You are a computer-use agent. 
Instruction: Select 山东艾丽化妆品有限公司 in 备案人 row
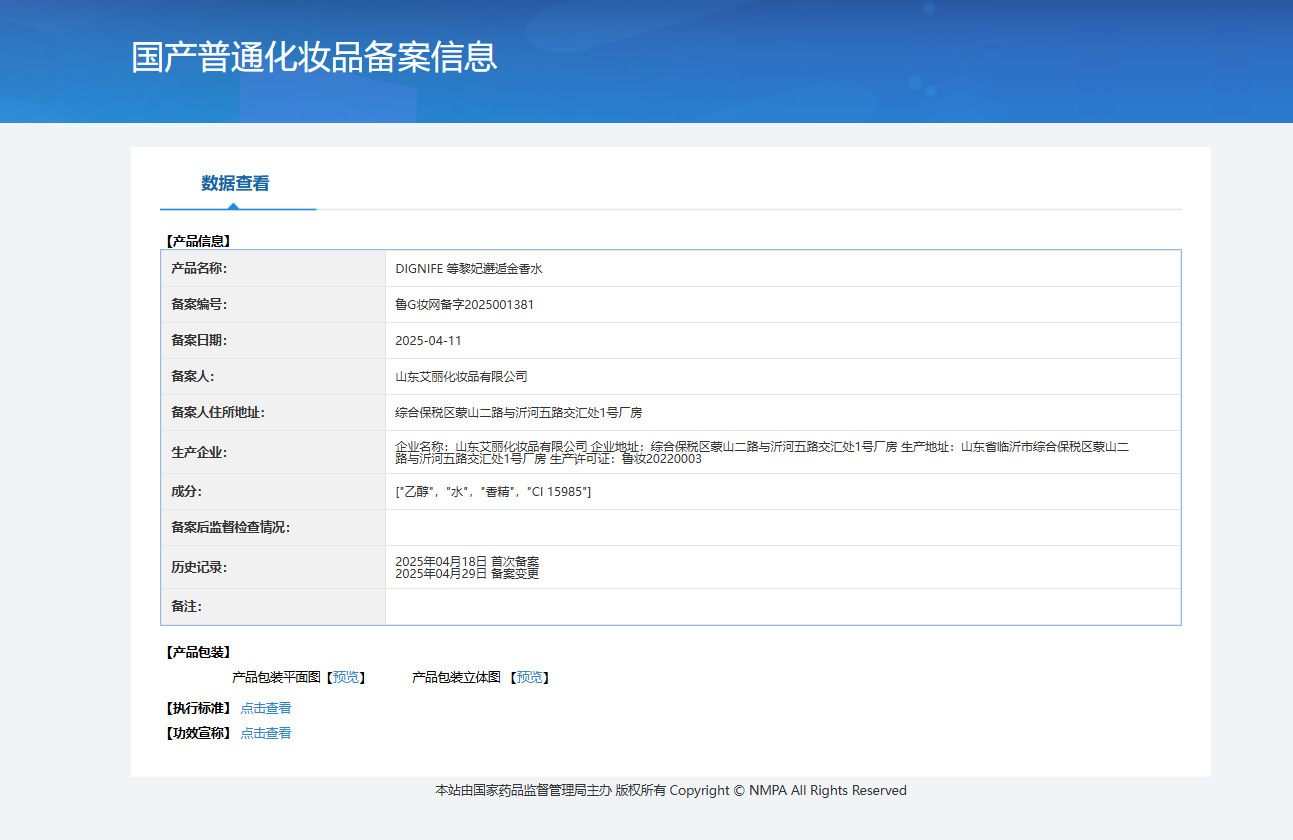click(x=461, y=377)
